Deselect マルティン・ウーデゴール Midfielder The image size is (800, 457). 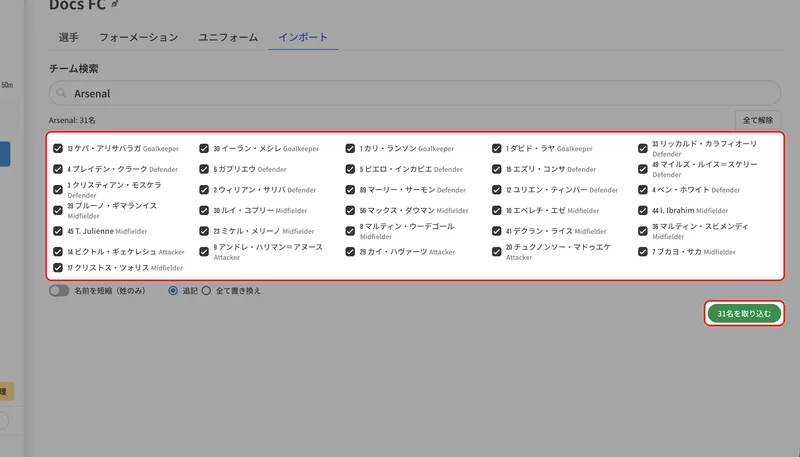(x=350, y=231)
